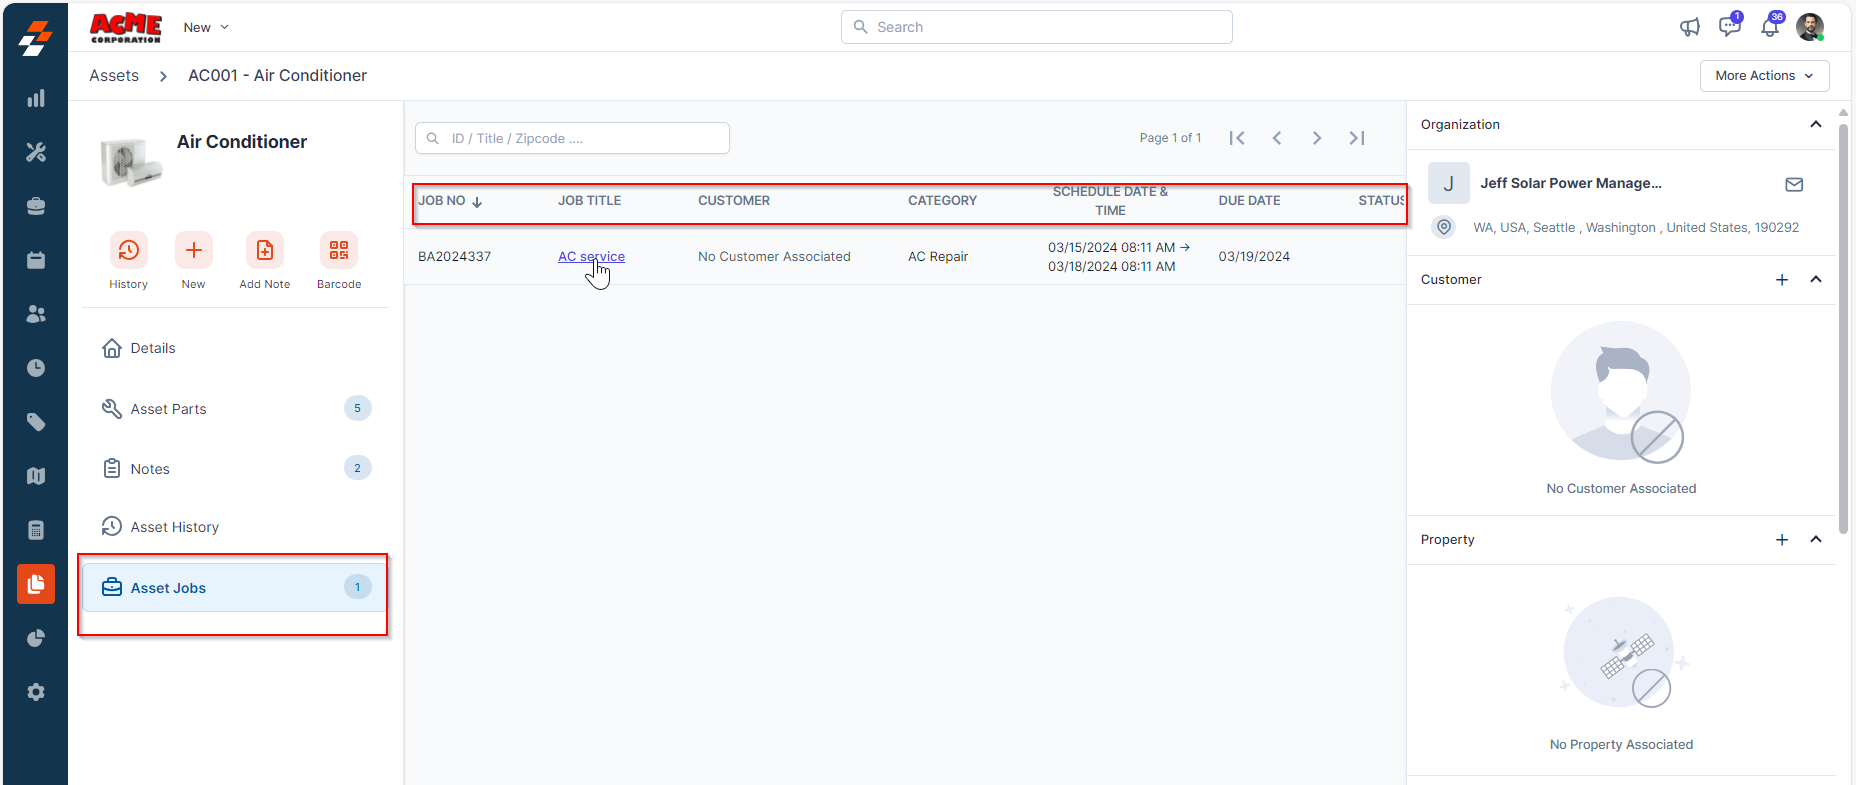Click the New plus icon under Air Conditioner

coord(194,250)
